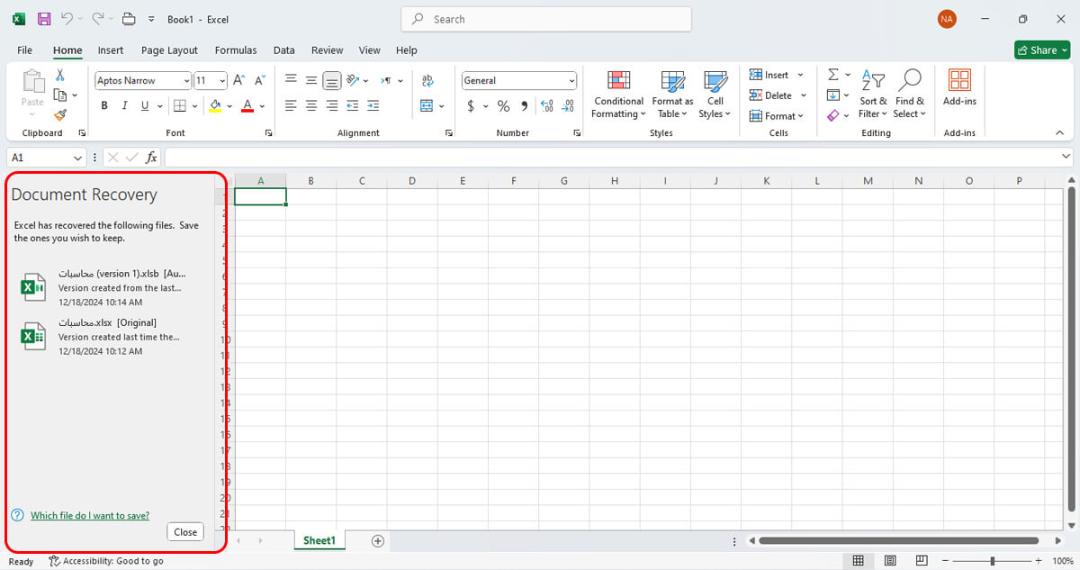
Task: Apply Percent Style format
Action: 503,106
